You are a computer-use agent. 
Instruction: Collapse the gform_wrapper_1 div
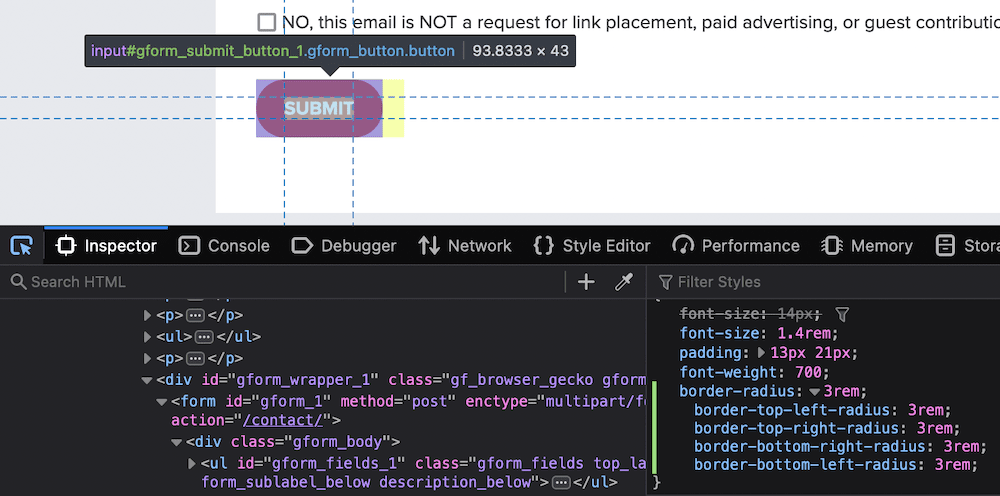click(x=147, y=381)
